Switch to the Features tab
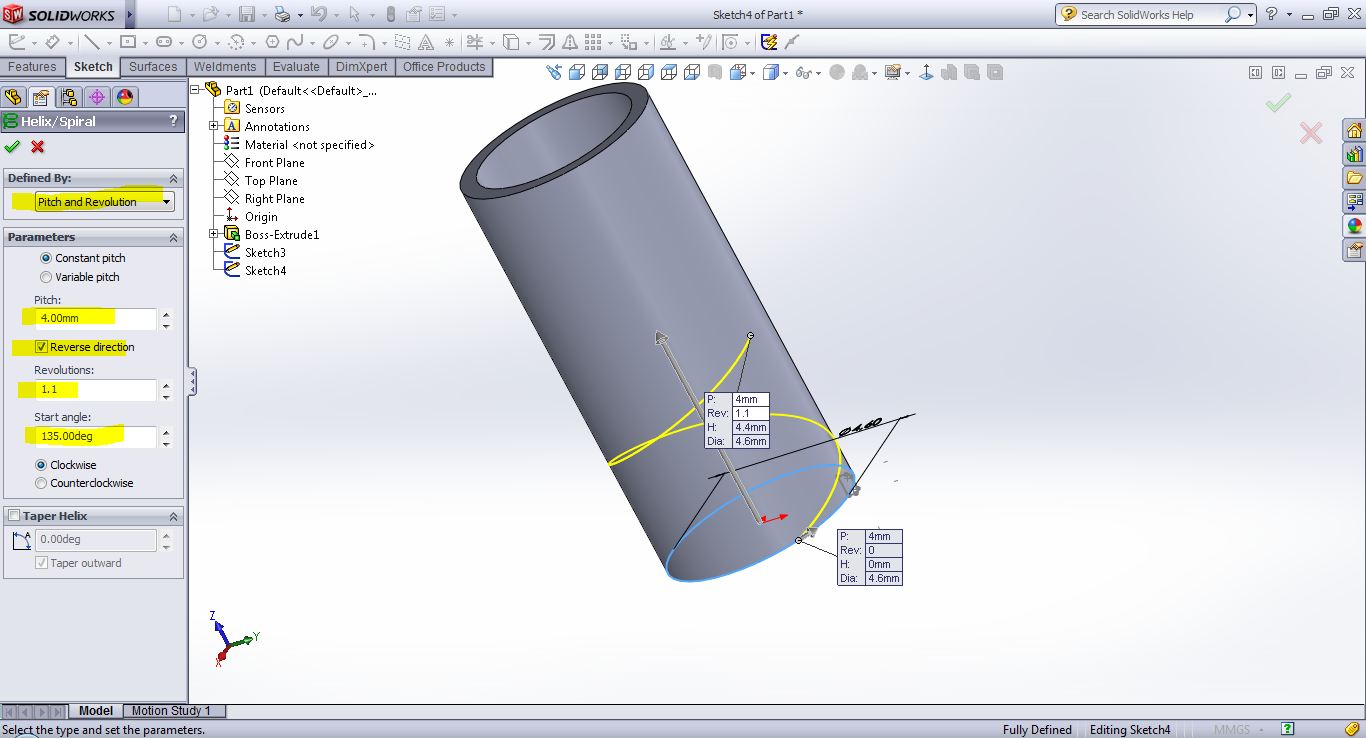 (32, 67)
